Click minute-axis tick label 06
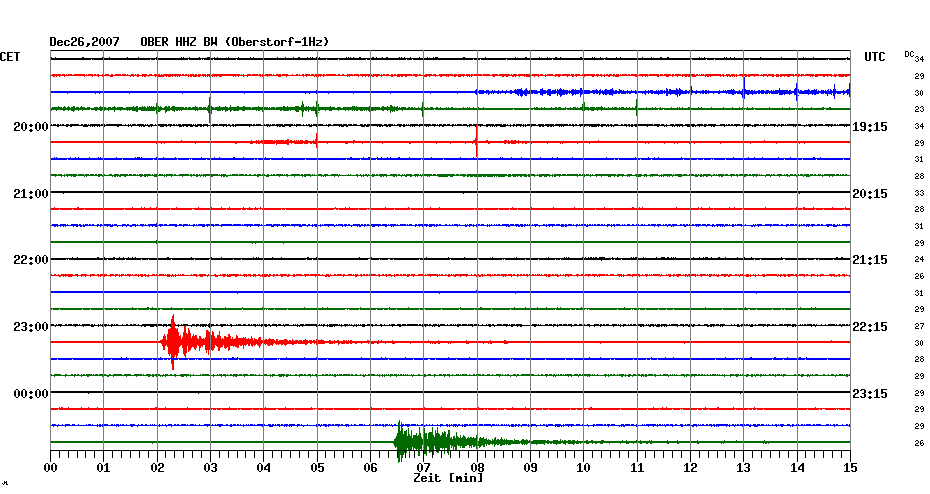Screen dimensions: 930x494 click(371, 468)
